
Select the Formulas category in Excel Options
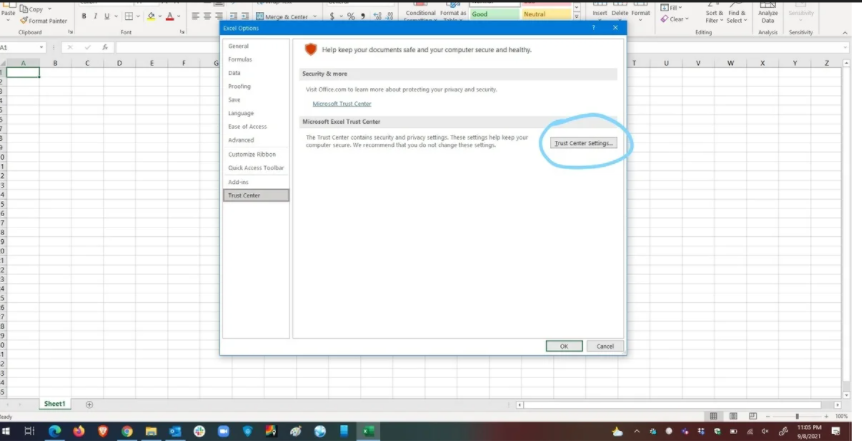point(240,60)
